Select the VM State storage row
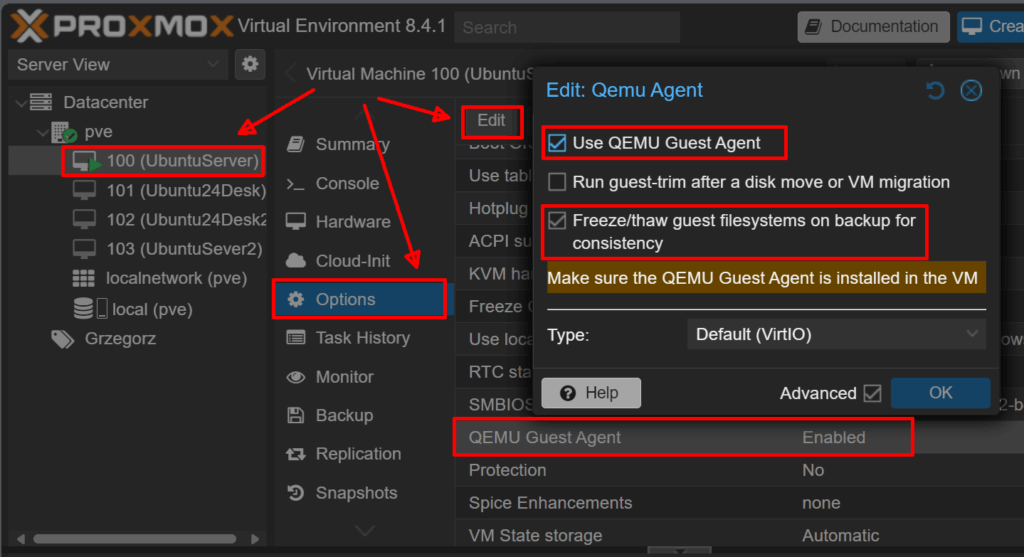The image size is (1024, 557). (x=739, y=535)
